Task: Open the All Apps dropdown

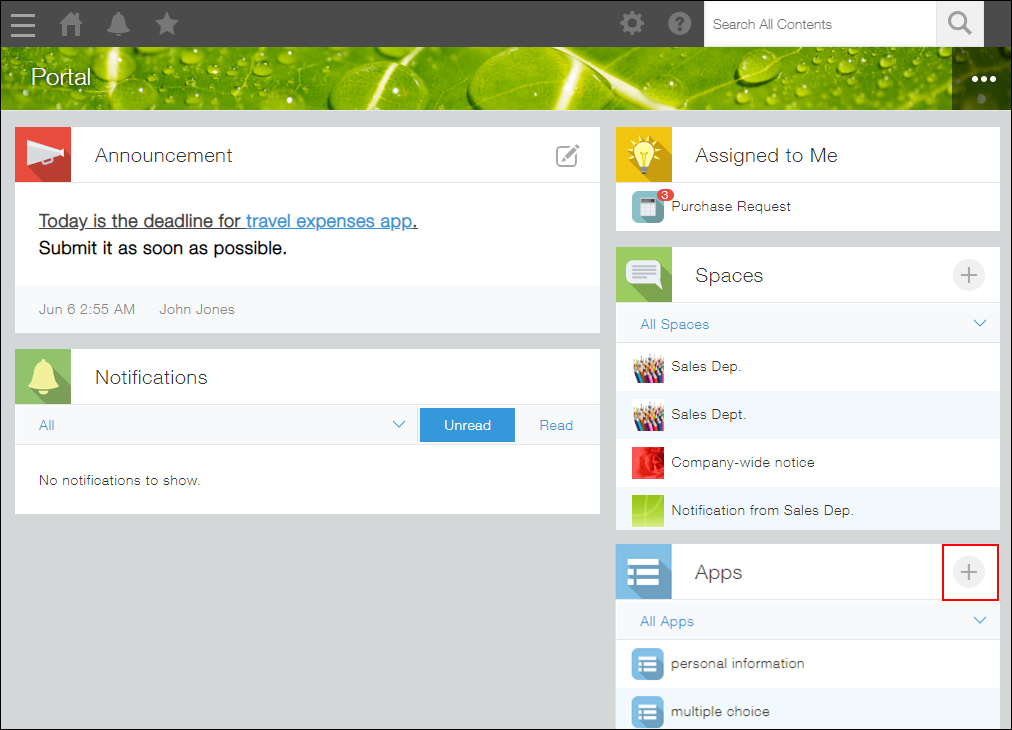Action: point(979,620)
